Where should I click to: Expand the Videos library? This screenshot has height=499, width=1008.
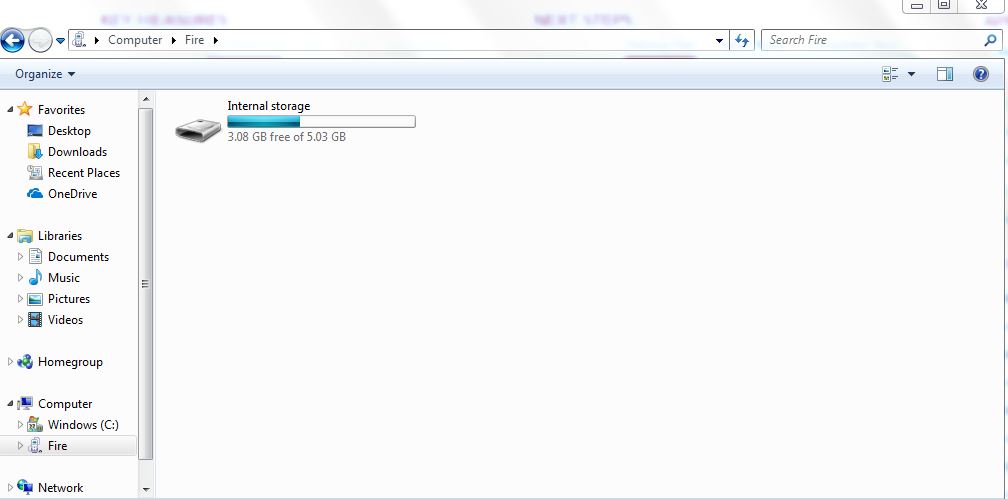click(20, 320)
